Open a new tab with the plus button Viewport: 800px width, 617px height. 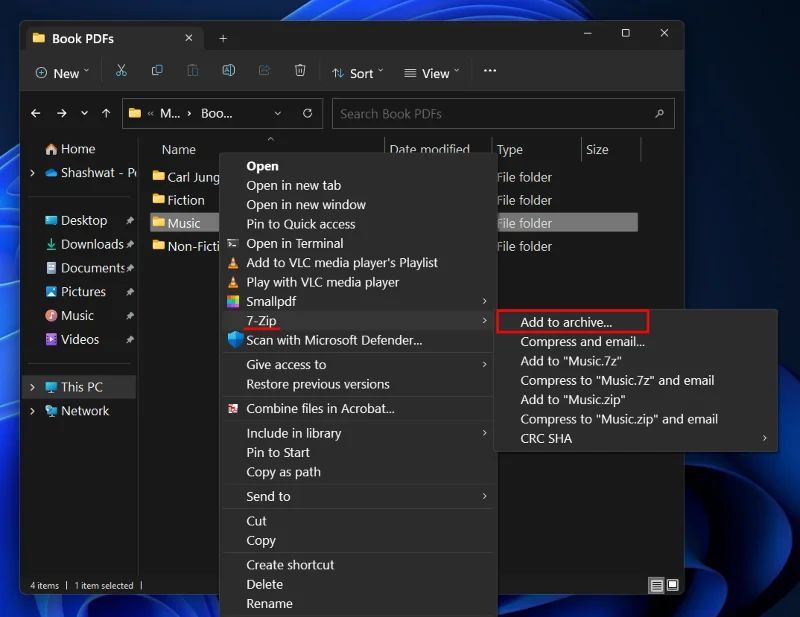[223, 38]
